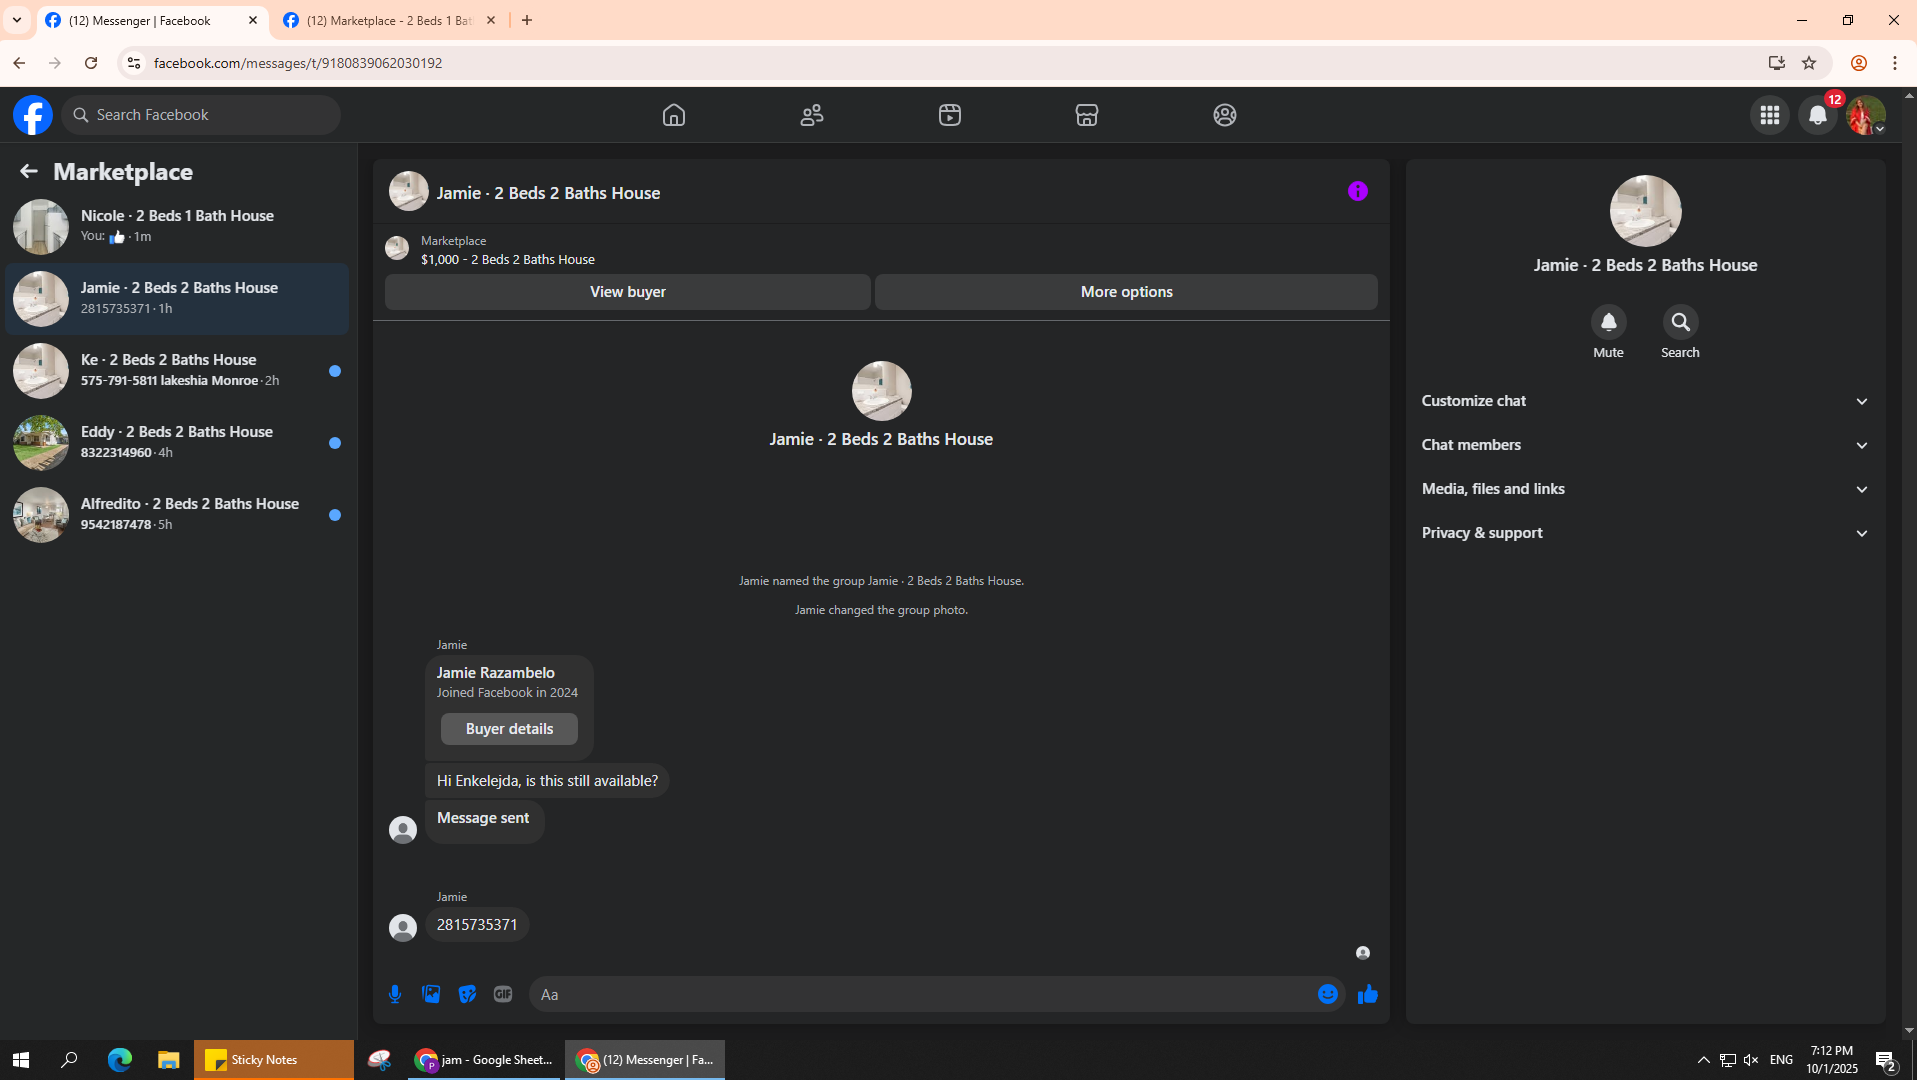Expand Chat members section
This screenshot has height=1080, width=1917.
click(x=1645, y=445)
